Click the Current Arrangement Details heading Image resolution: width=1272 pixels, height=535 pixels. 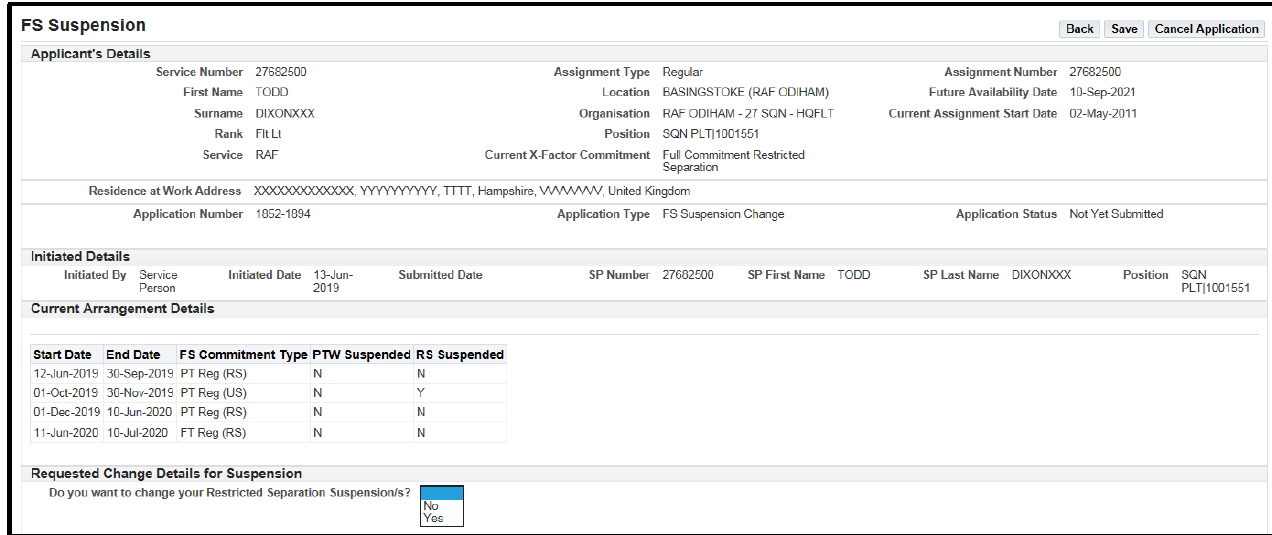coord(122,309)
